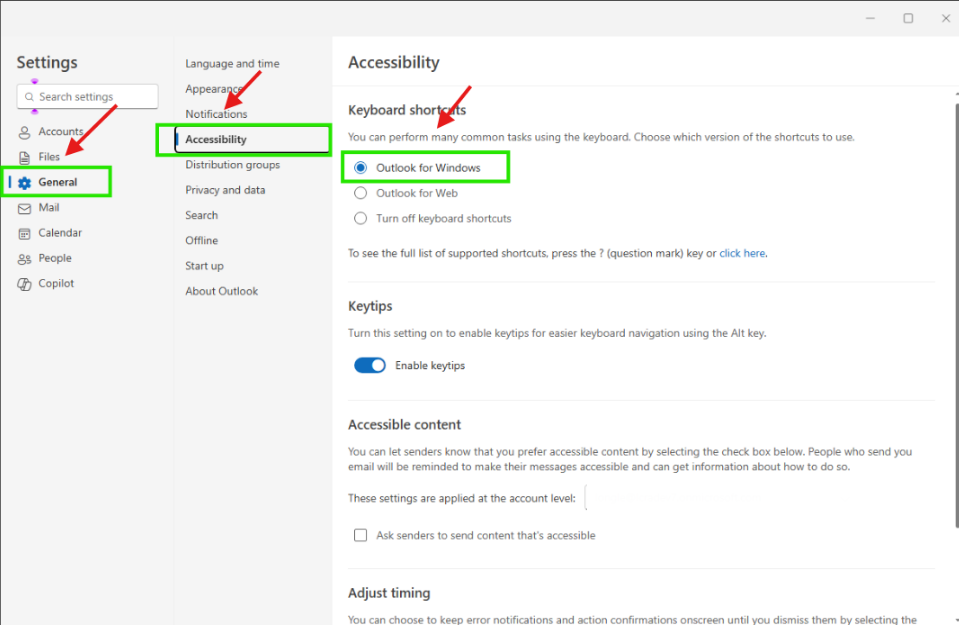
Task: Go to Accounts settings category
Action: click(61, 131)
